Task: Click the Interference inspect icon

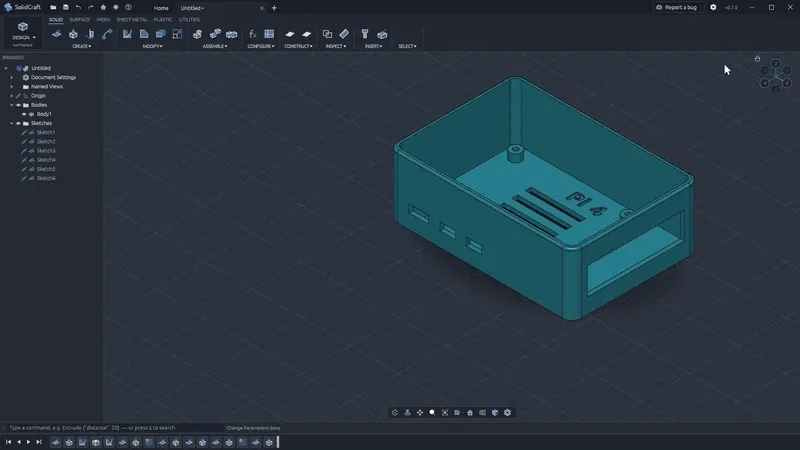Action: point(327,34)
